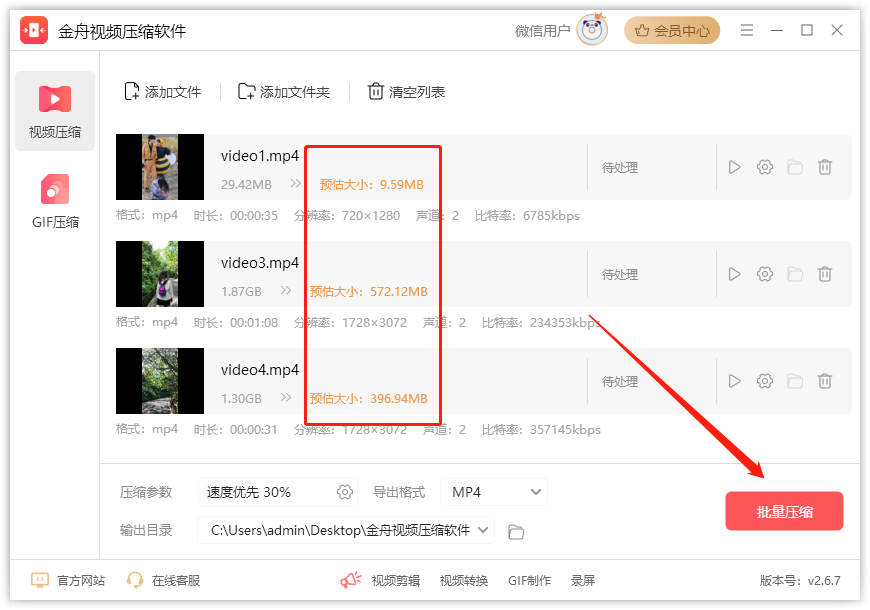Click file name video4.mp4
The height and width of the screenshot is (610, 870).
(260, 370)
